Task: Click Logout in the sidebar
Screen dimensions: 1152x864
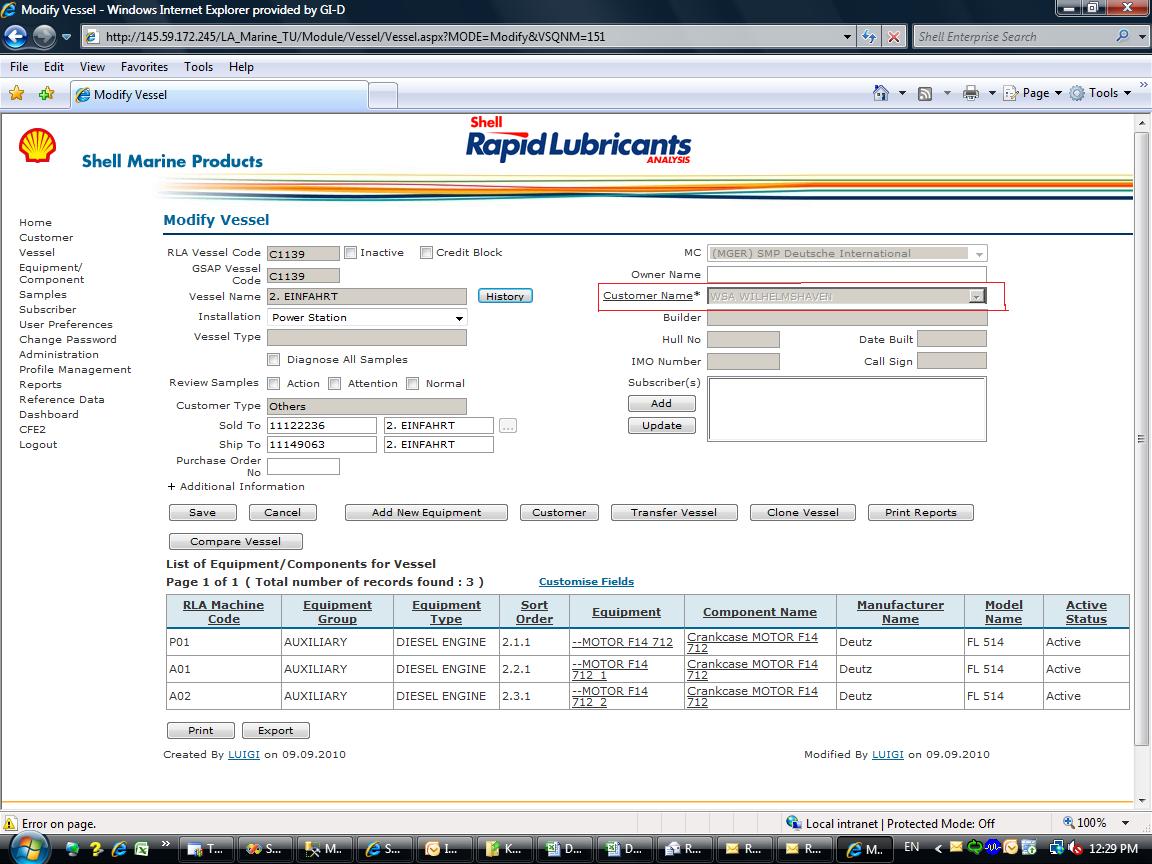Action: coord(38,444)
